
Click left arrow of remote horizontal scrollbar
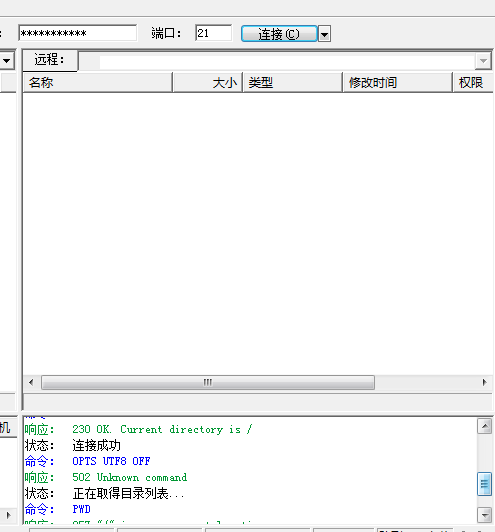pos(31,382)
